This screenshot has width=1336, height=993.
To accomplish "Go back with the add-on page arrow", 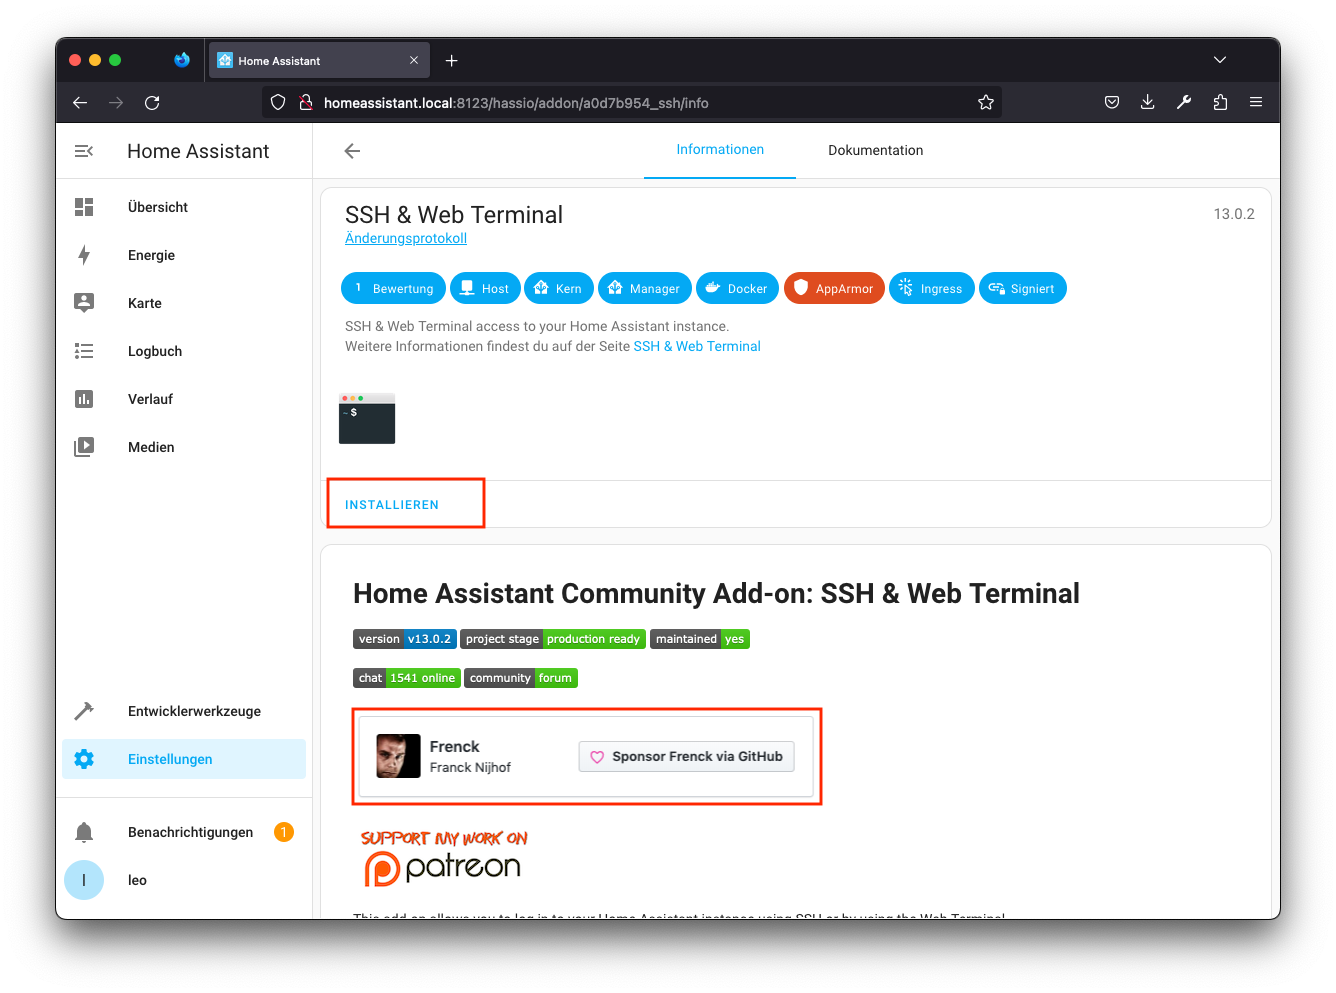I will (x=352, y=151).
